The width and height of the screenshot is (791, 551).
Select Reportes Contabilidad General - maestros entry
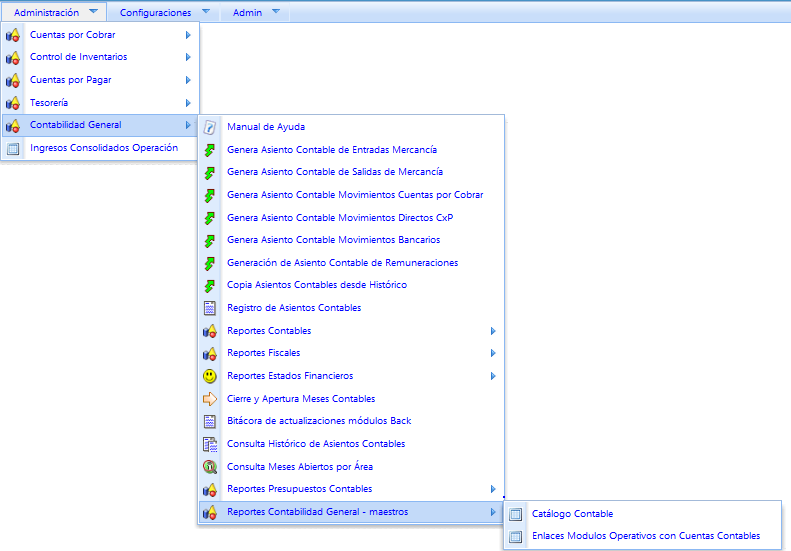pos(351,512)
